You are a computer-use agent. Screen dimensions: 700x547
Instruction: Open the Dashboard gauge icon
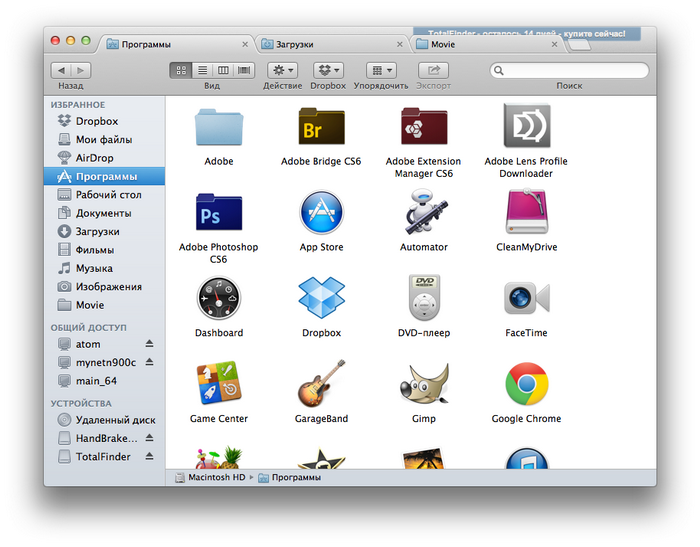coord(219,298)
